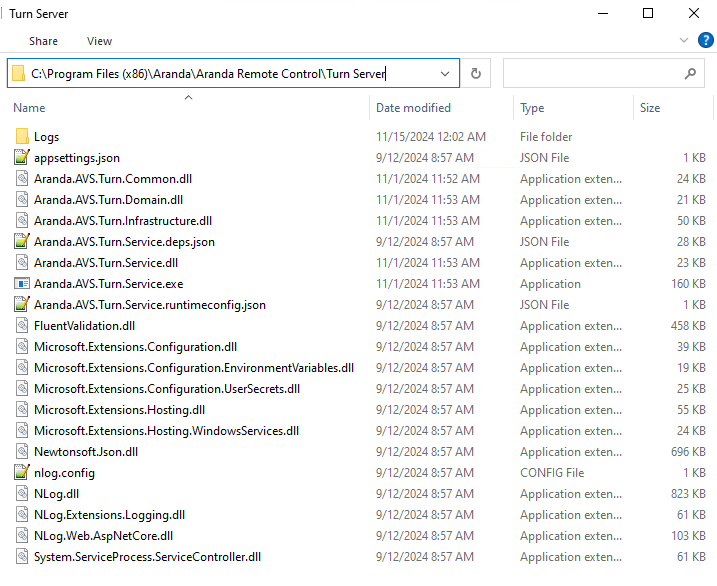The height and width of the screenshot is (586, 717).
Task: Click the search magnifier icon
Action: point(690,73)
